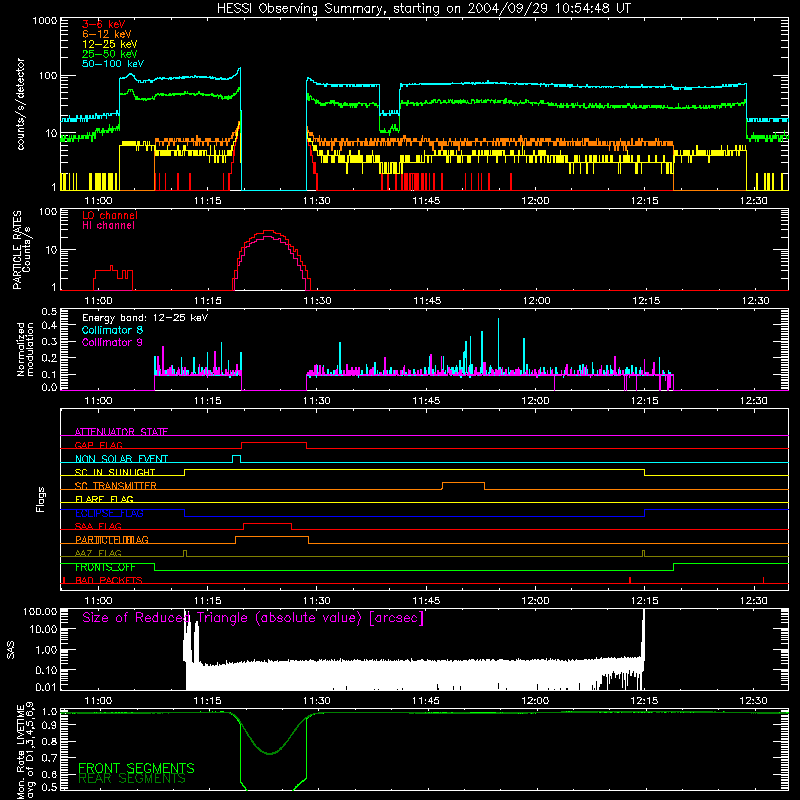Click the 1000 tick on the count-rate axis
This screenshot has height=800, width=800.
[x=44, y=21]
